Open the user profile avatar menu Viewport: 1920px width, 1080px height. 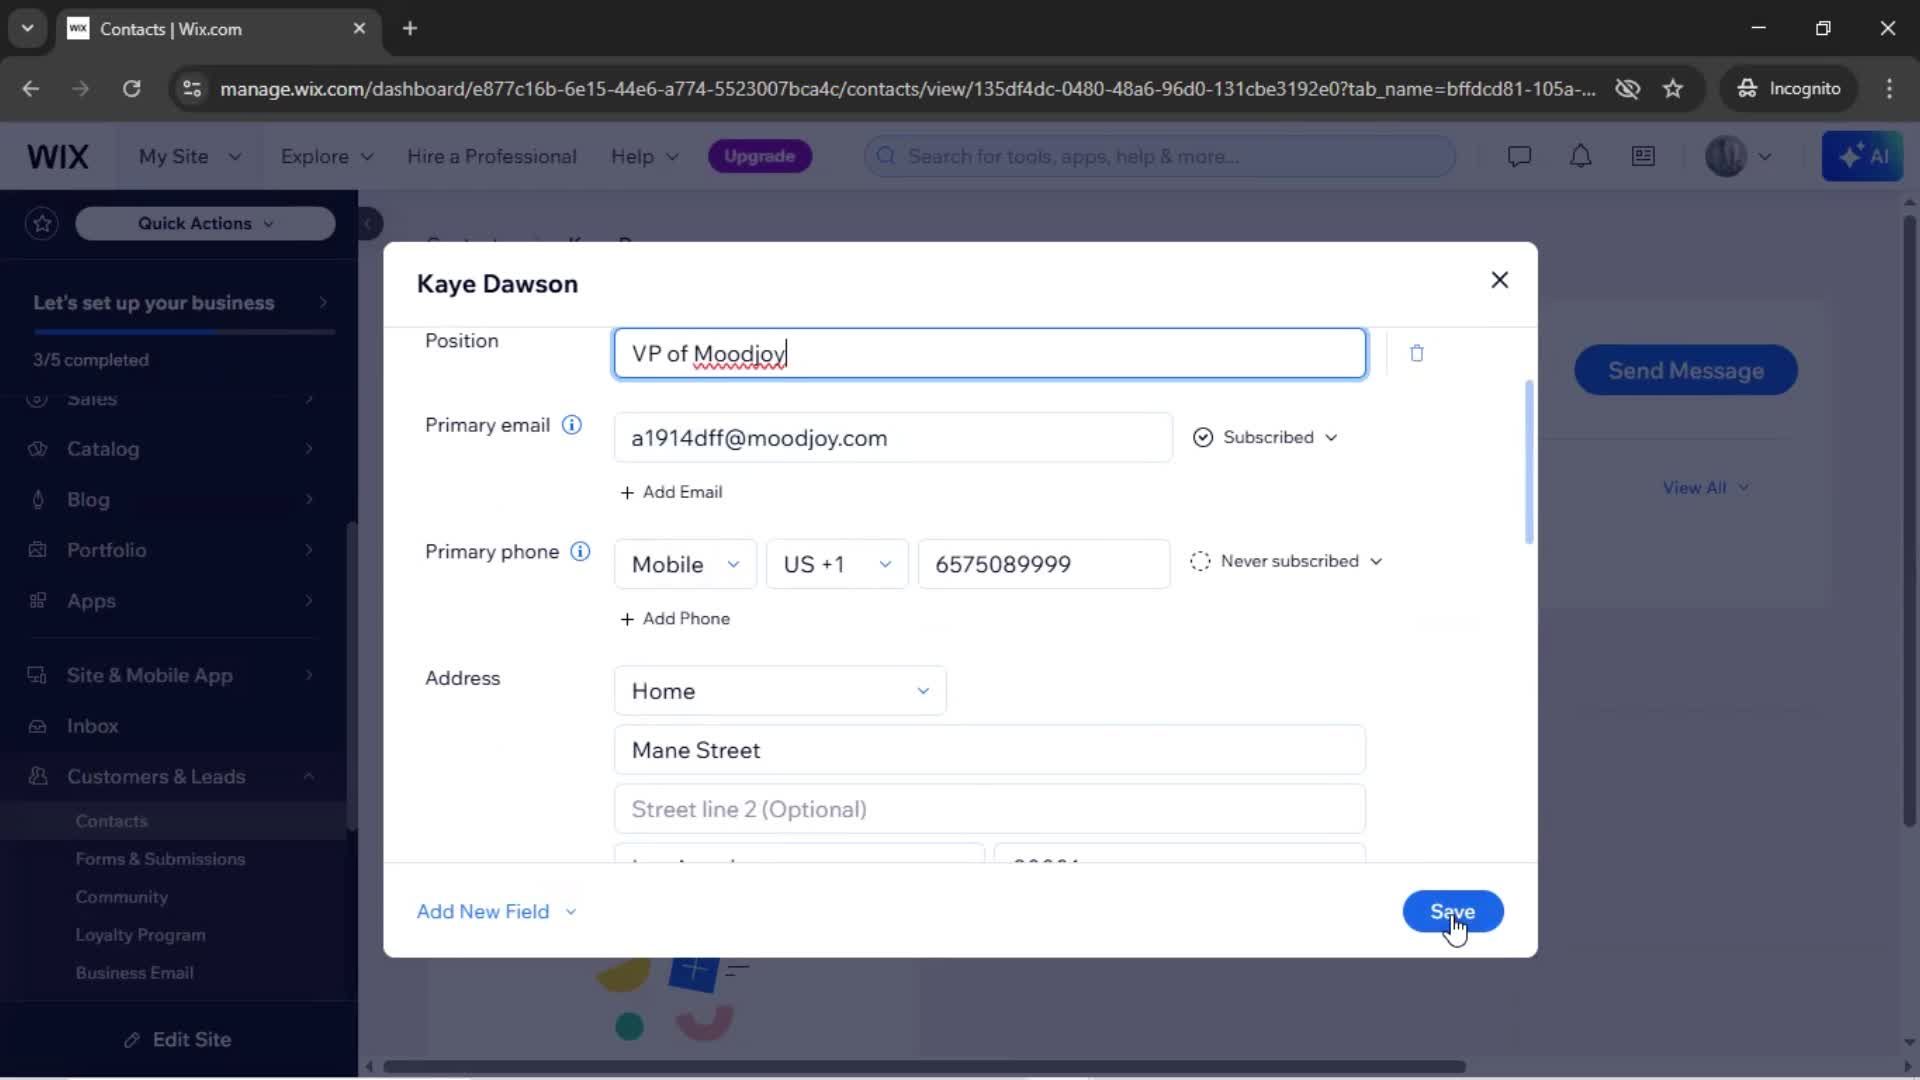coord(1738,156)
